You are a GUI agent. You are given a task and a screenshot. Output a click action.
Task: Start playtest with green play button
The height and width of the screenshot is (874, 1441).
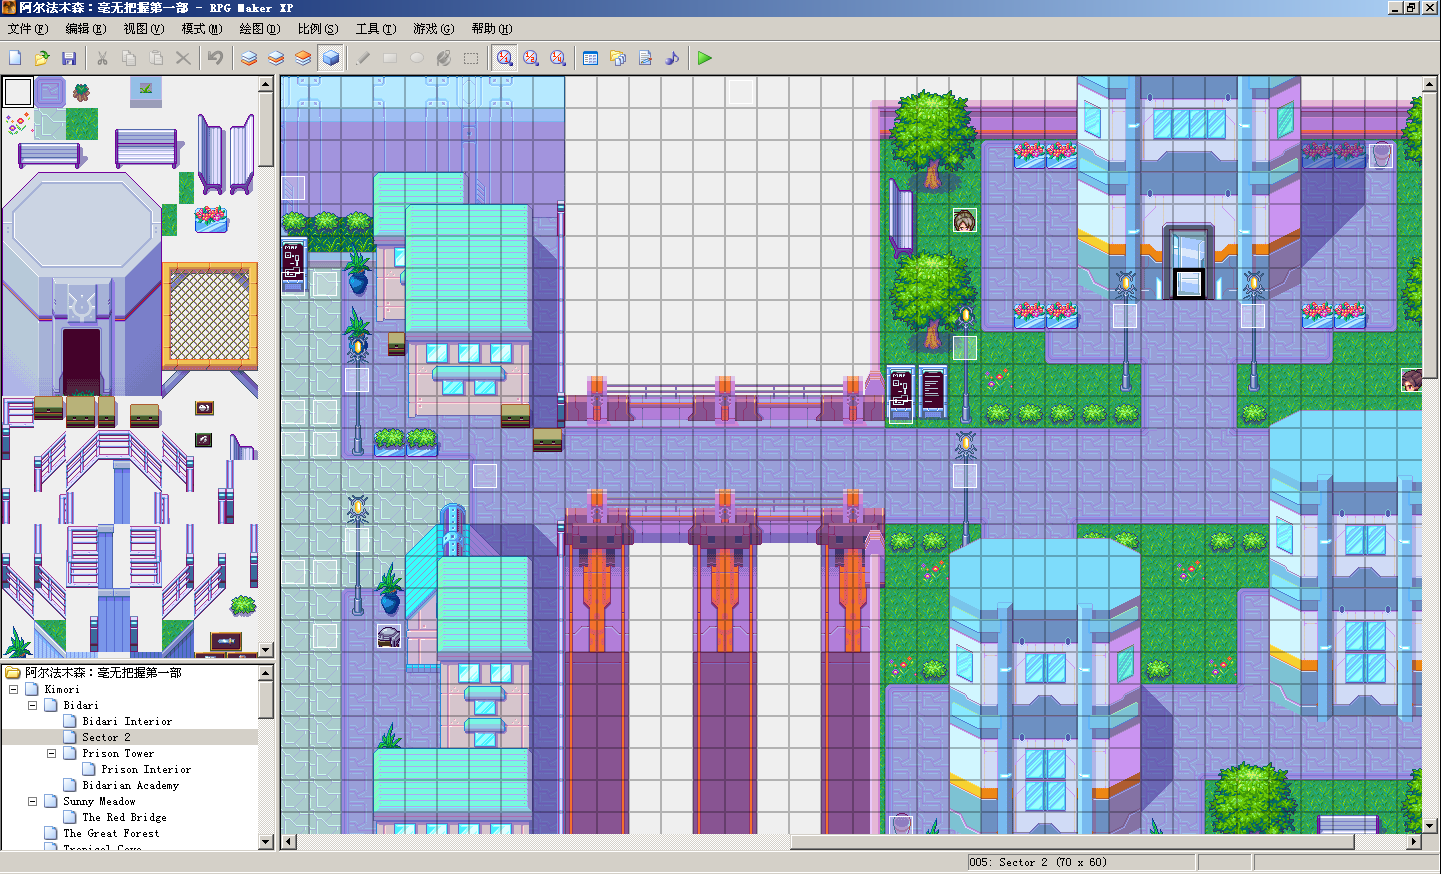[705, 58]
